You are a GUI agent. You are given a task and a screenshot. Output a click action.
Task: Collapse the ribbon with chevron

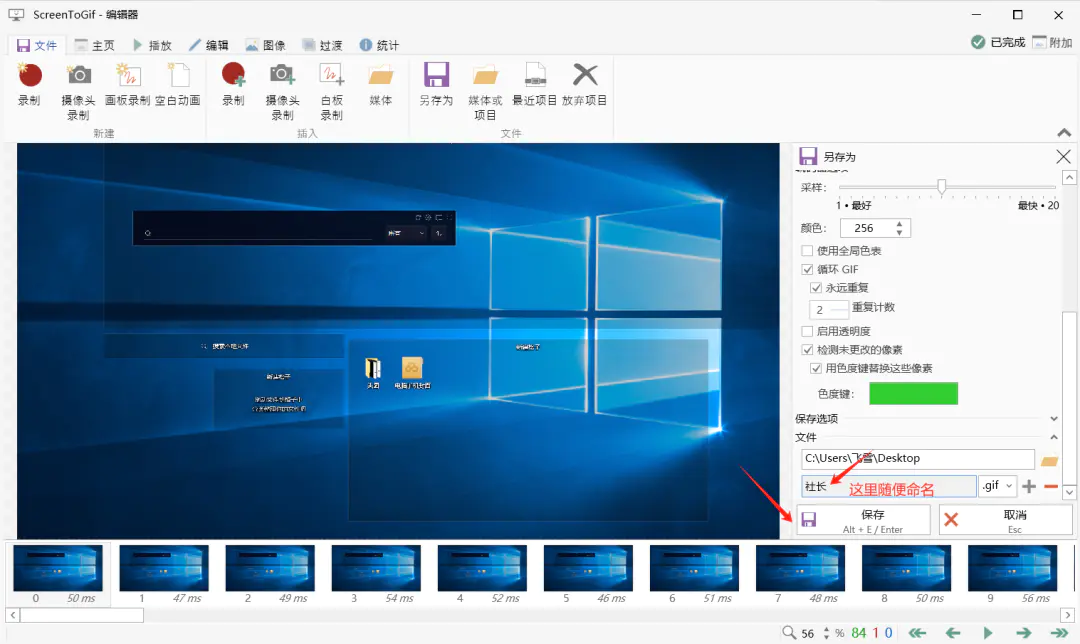1064,132
